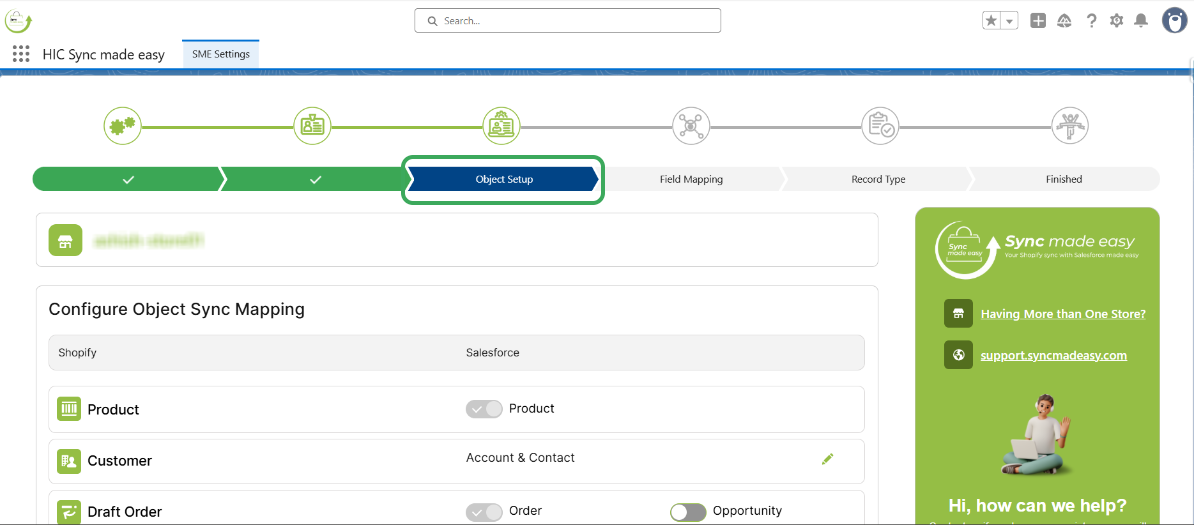Image resolution: width=1194 pixels, height=525 pixels.
Task: View notifications bell icon
Action: pyautogui.click(x=1141, y=21)
